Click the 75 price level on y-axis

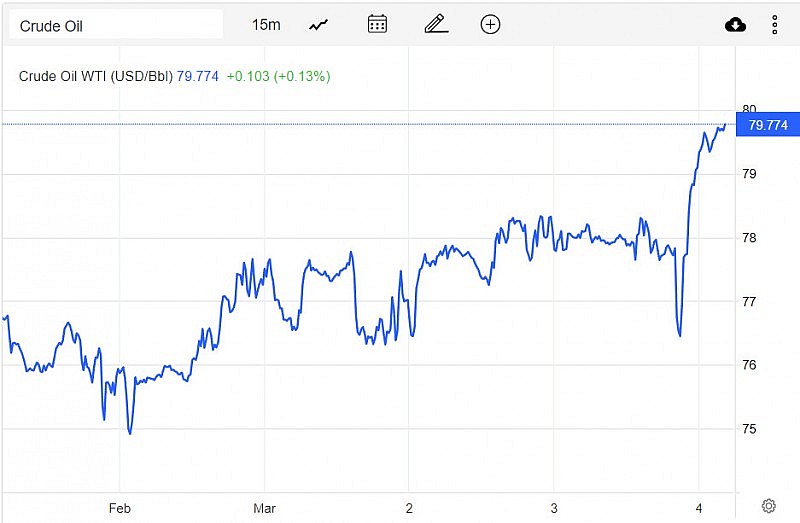749,429
